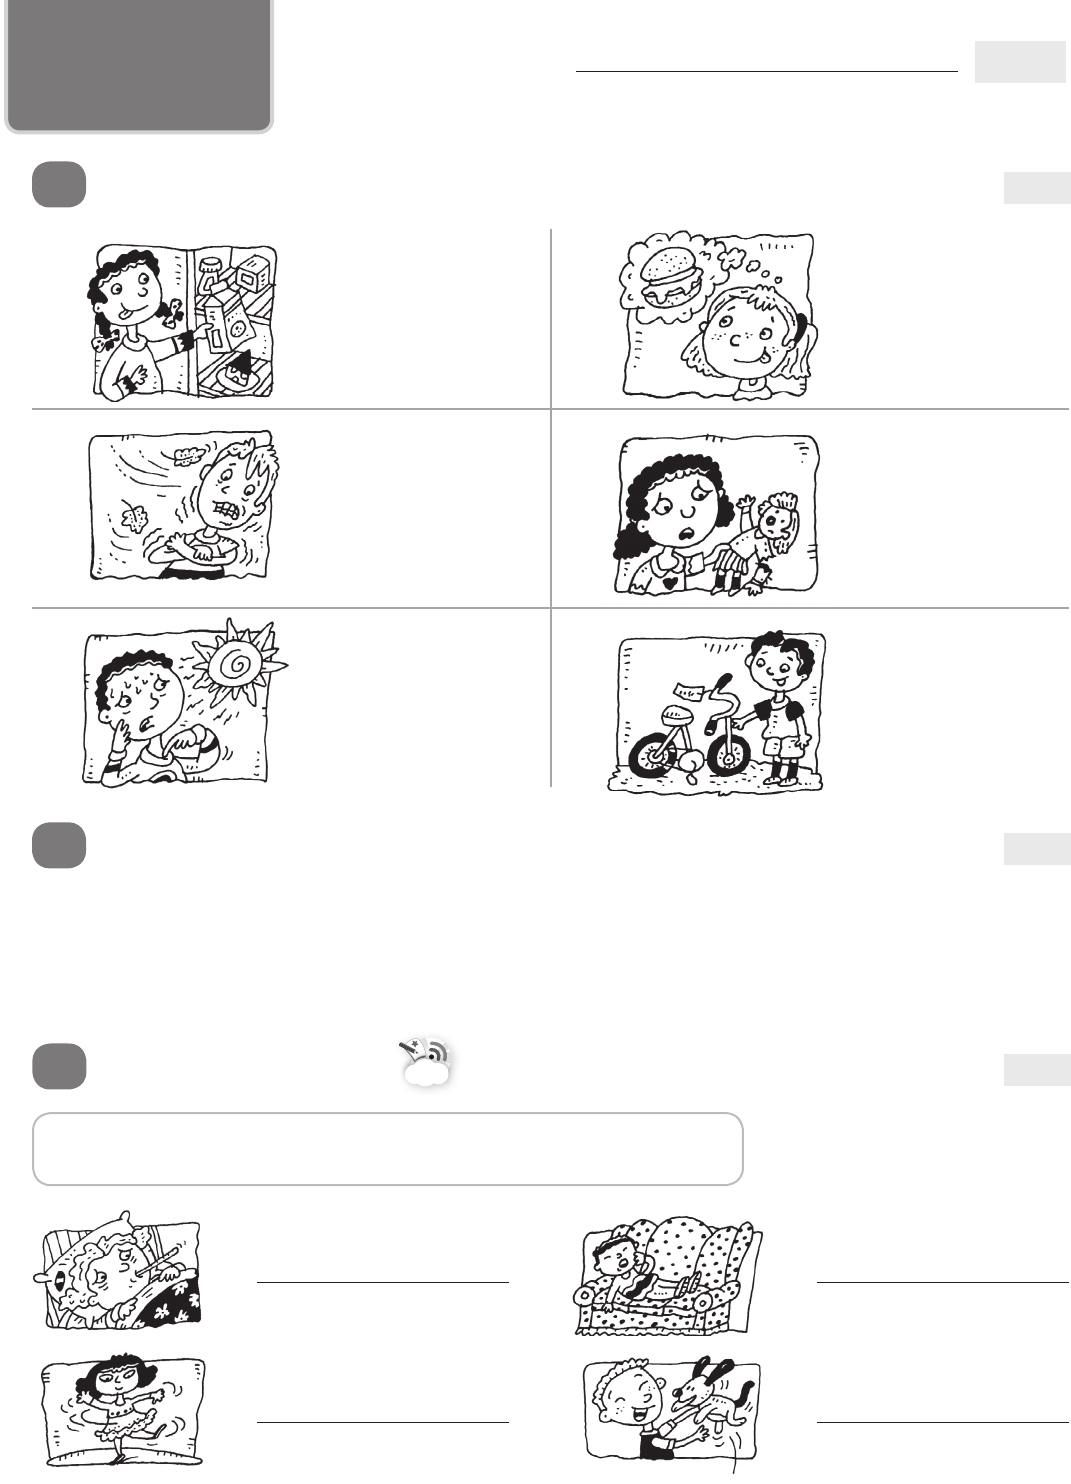Click the answer line beside the yawning boy
Viewport: 1071px width, 1484px height.
tap(943, 1281)
